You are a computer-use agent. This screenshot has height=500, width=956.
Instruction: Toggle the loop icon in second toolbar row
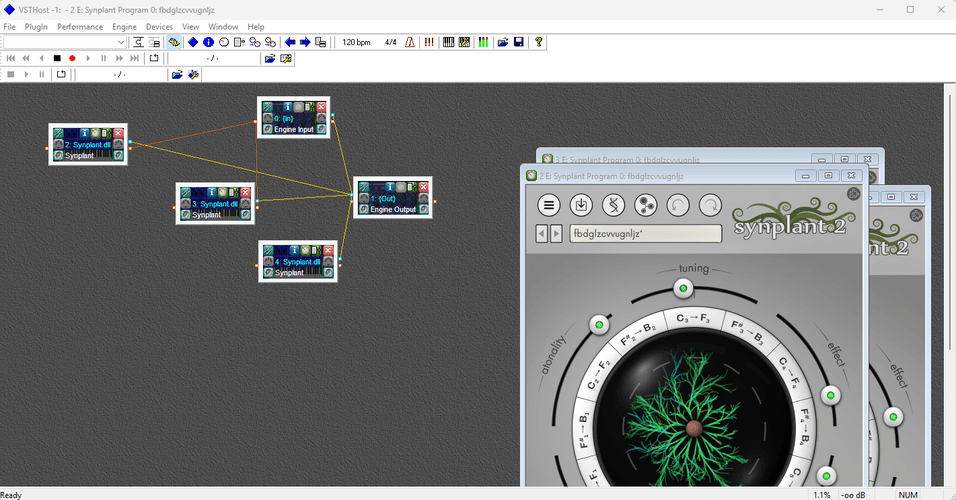(154, 59)
